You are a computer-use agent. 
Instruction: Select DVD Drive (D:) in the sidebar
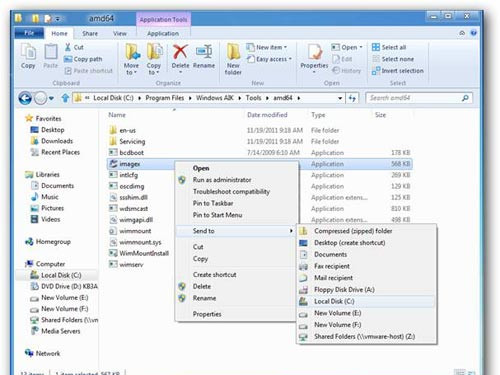point(64,286)
